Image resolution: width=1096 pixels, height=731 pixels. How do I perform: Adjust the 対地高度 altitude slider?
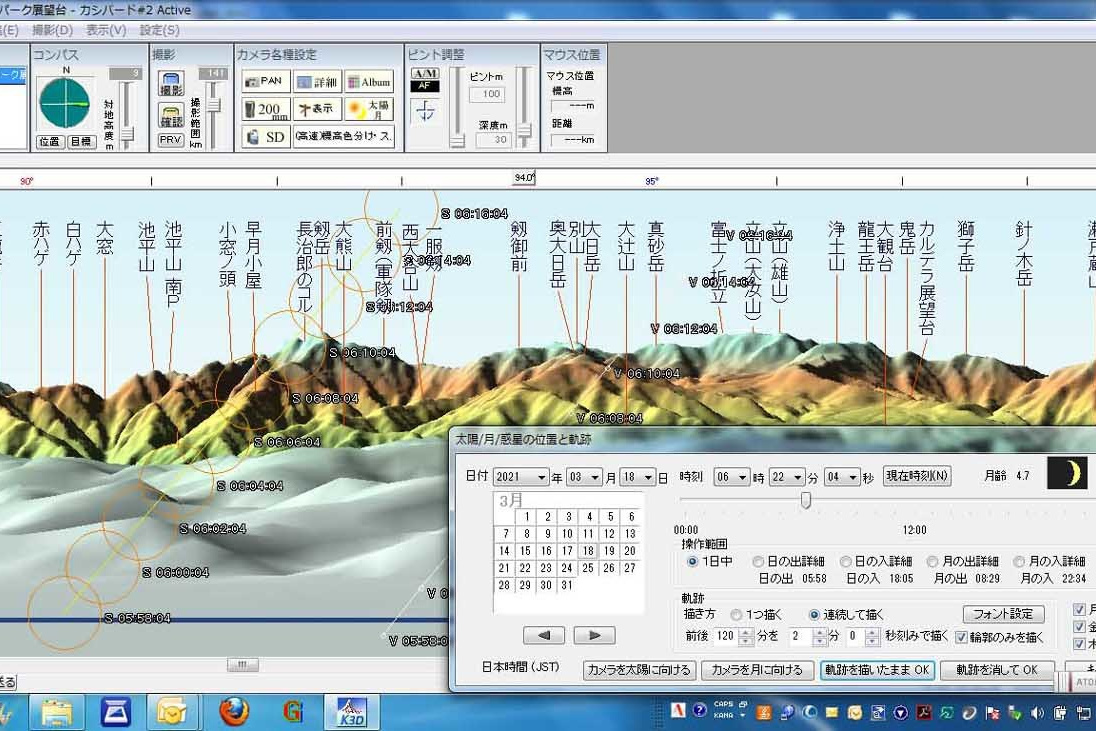[x=127, y=133]
